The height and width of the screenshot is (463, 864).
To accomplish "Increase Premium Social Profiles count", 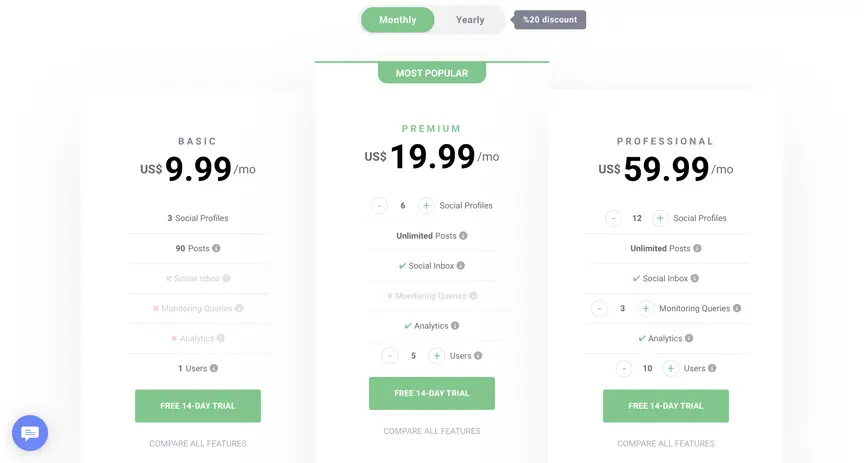I will click(426, 206).
